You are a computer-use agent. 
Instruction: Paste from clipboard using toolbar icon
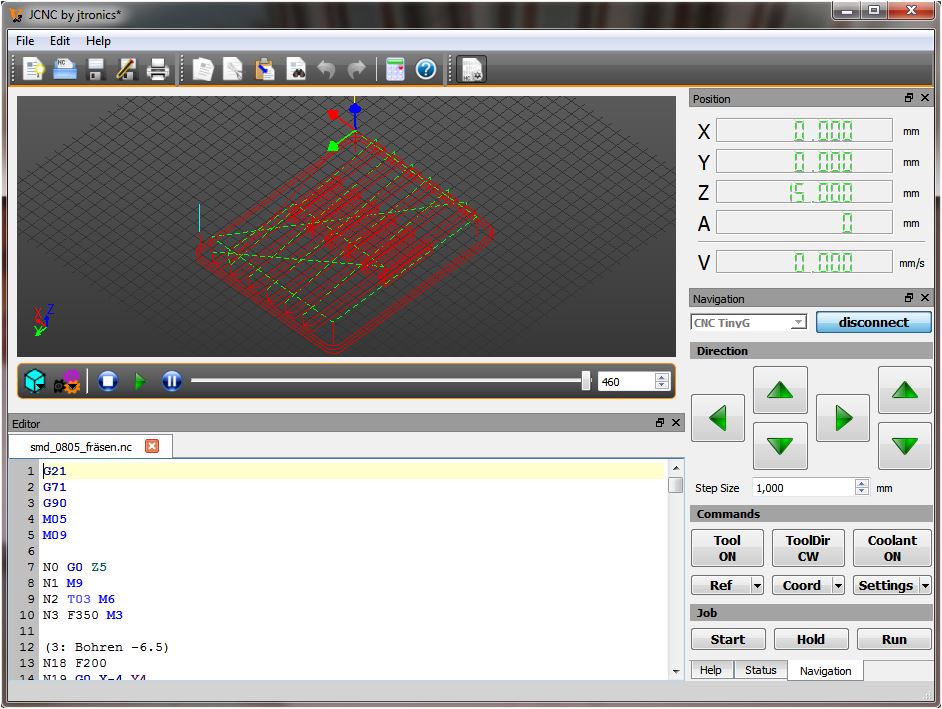[265, 69]
